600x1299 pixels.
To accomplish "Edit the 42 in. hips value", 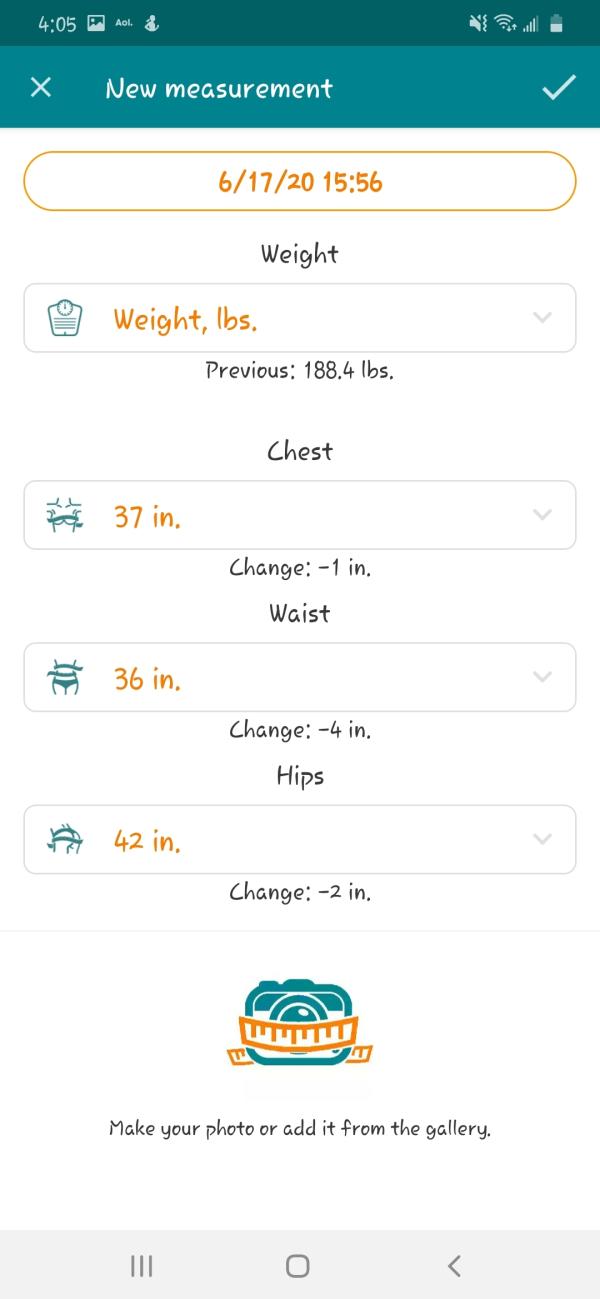I will tap(147, 841).
